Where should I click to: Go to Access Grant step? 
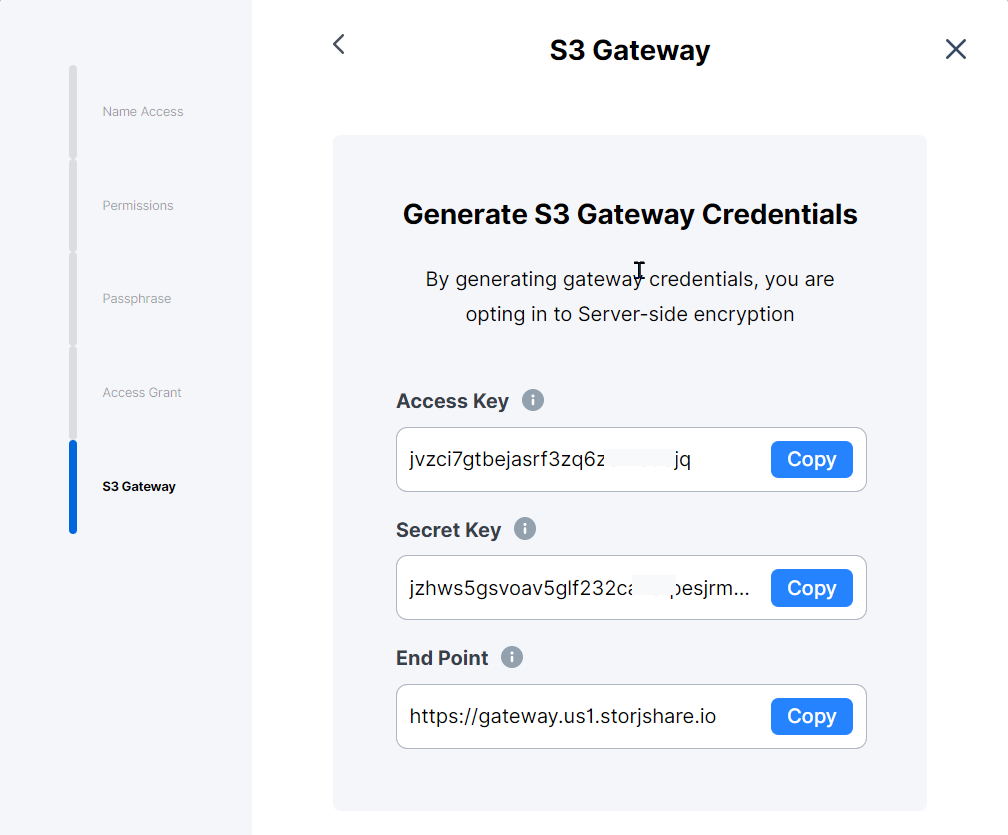[x=141, y=392]
